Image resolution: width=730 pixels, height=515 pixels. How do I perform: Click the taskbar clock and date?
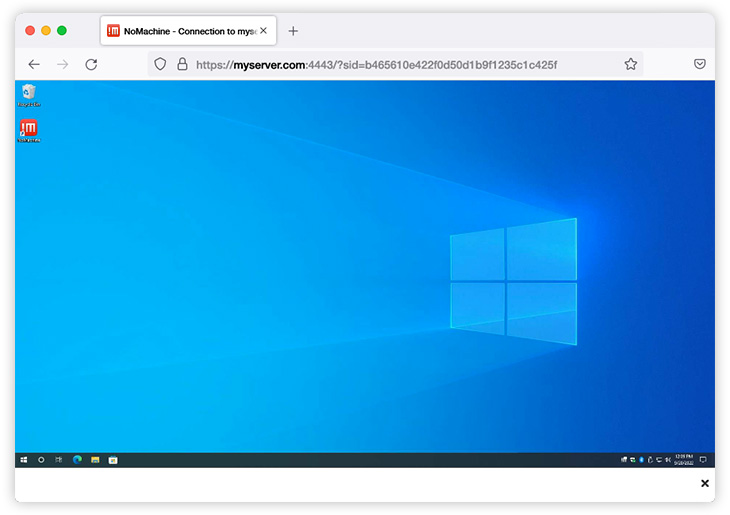pos(684,460)
